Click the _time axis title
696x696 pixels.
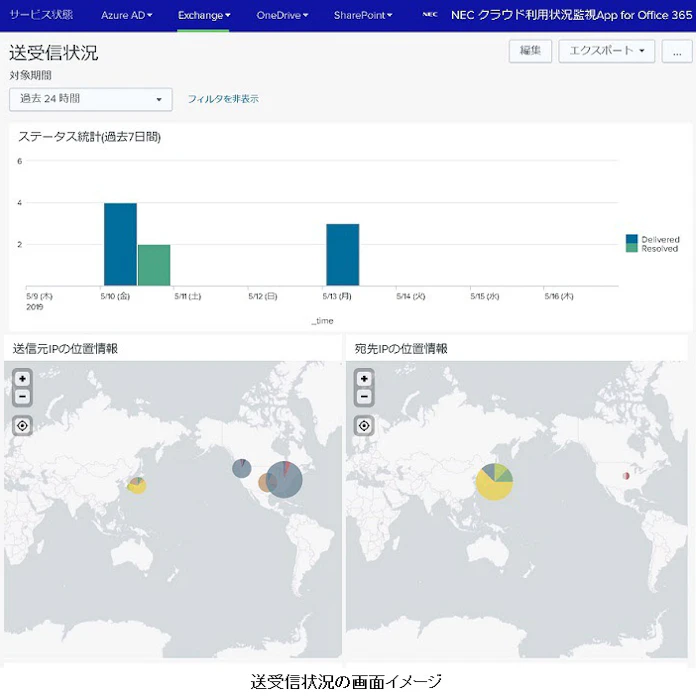(x=322, y=320)
